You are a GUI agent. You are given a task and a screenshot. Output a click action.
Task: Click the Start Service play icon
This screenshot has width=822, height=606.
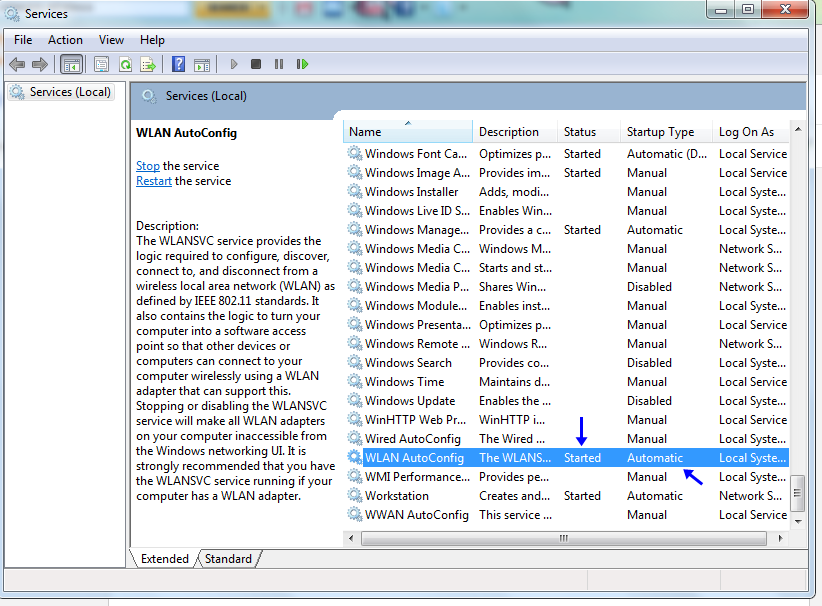click(234, 64)
